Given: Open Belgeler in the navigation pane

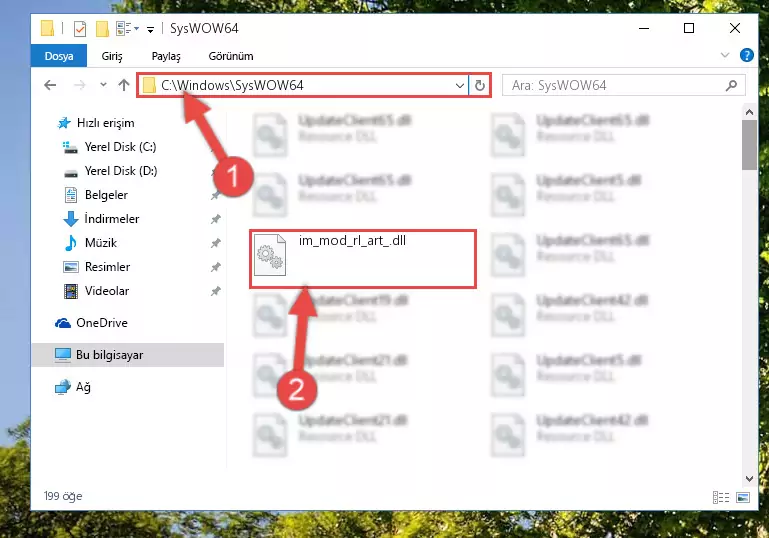Looking at the screenshot, I should [106, 195].
